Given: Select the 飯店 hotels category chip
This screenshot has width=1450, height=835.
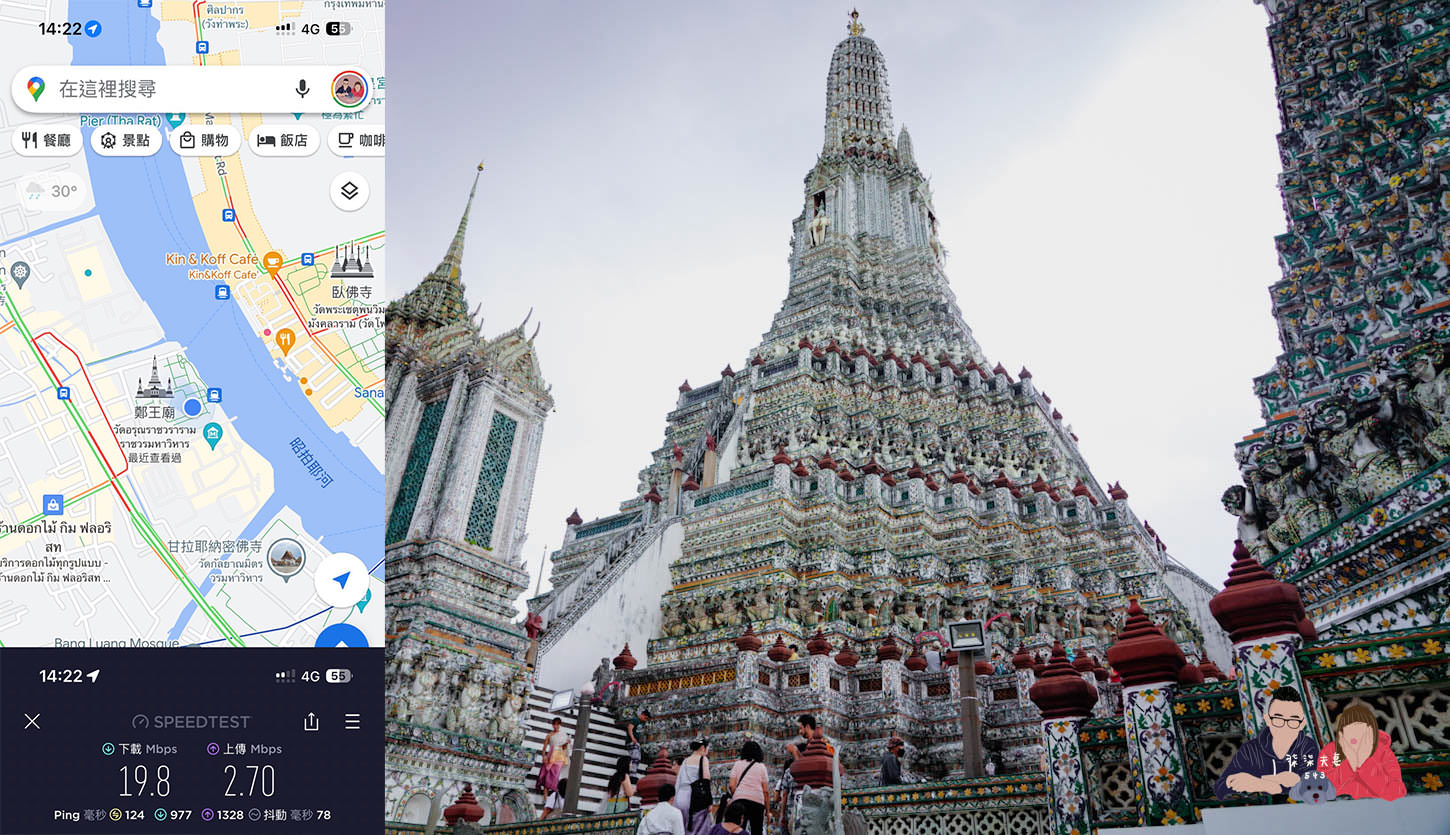Looking at the screenshot, I should pos(283,140).
